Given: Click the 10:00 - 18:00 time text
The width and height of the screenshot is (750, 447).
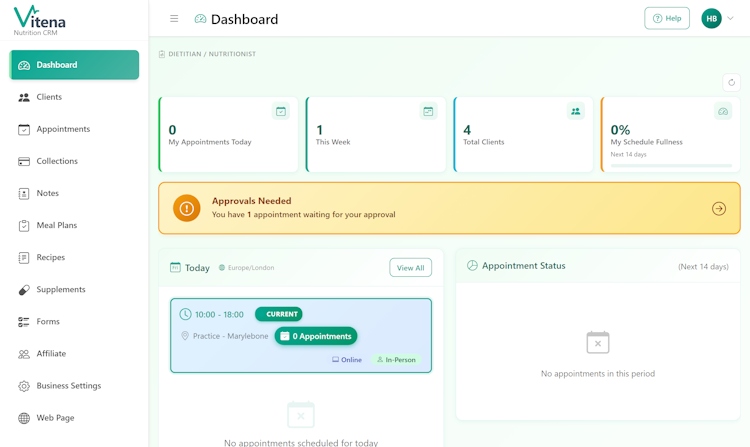Looking at the screenshot, I should tap(219, 315).
